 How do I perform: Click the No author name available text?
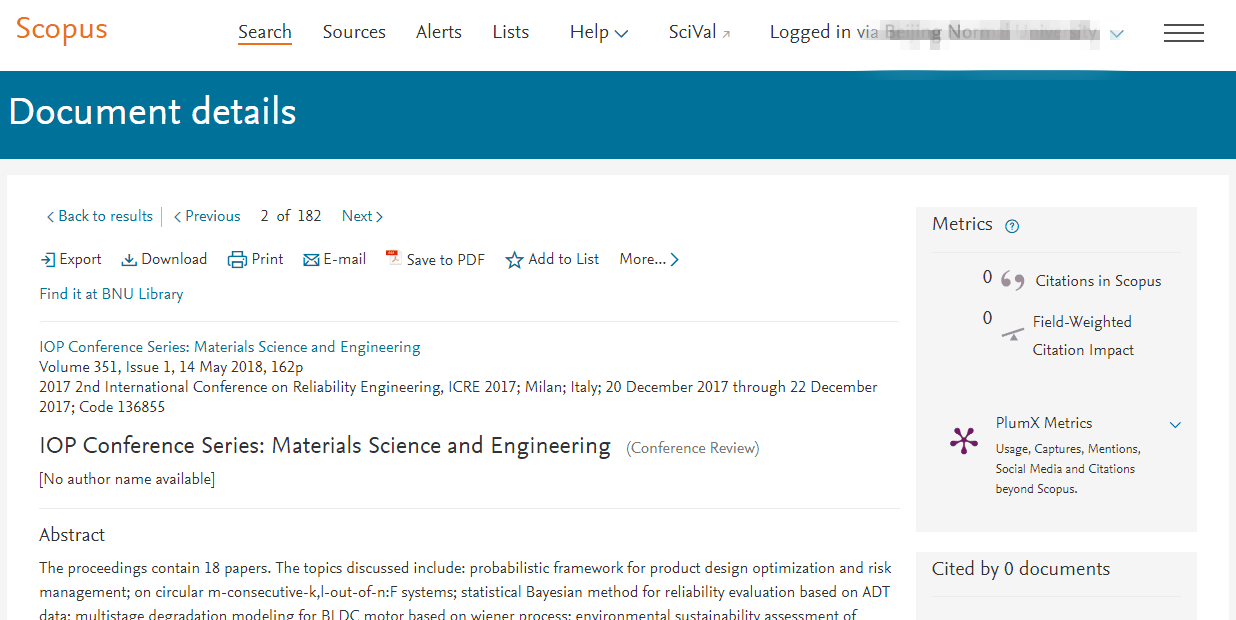127,479
